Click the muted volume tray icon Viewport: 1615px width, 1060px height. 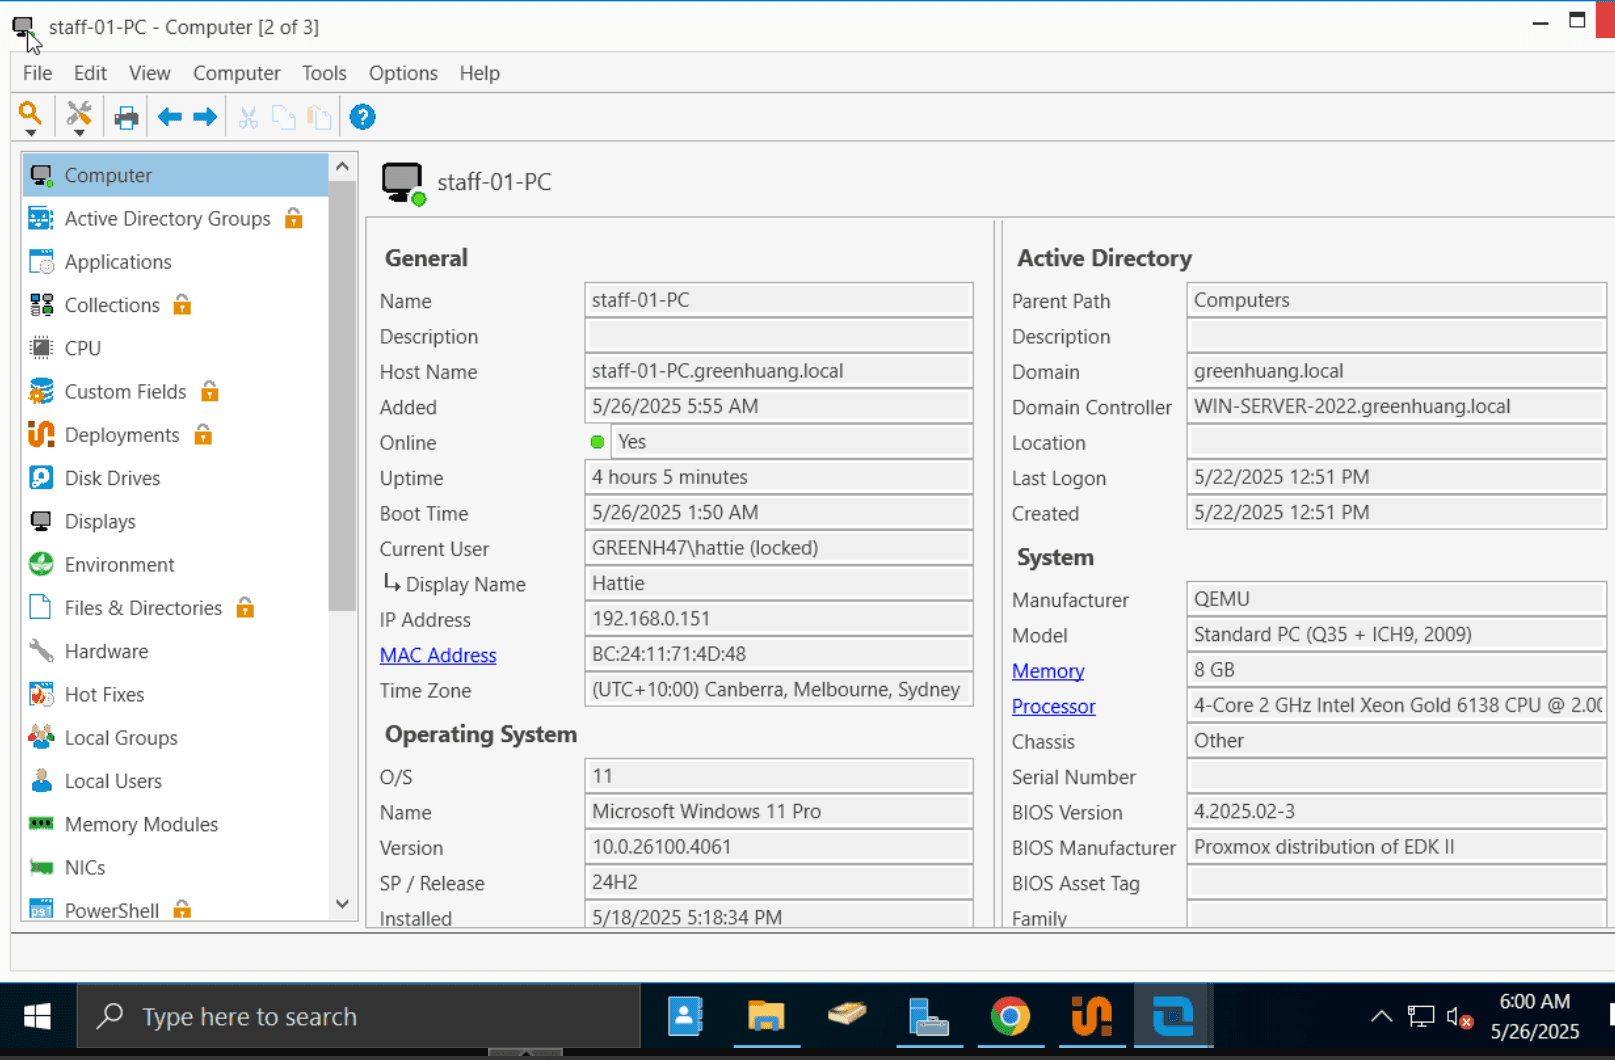(x=1459, y=1018)
